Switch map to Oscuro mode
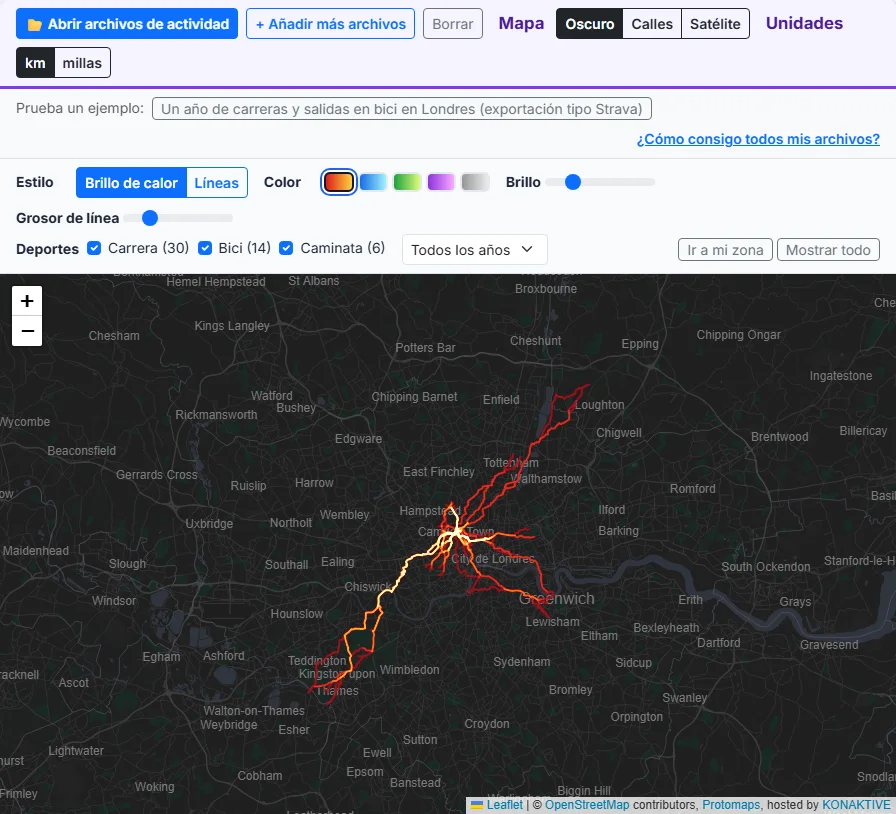Screen dimensions: 896x814 [x=590, y=23]
